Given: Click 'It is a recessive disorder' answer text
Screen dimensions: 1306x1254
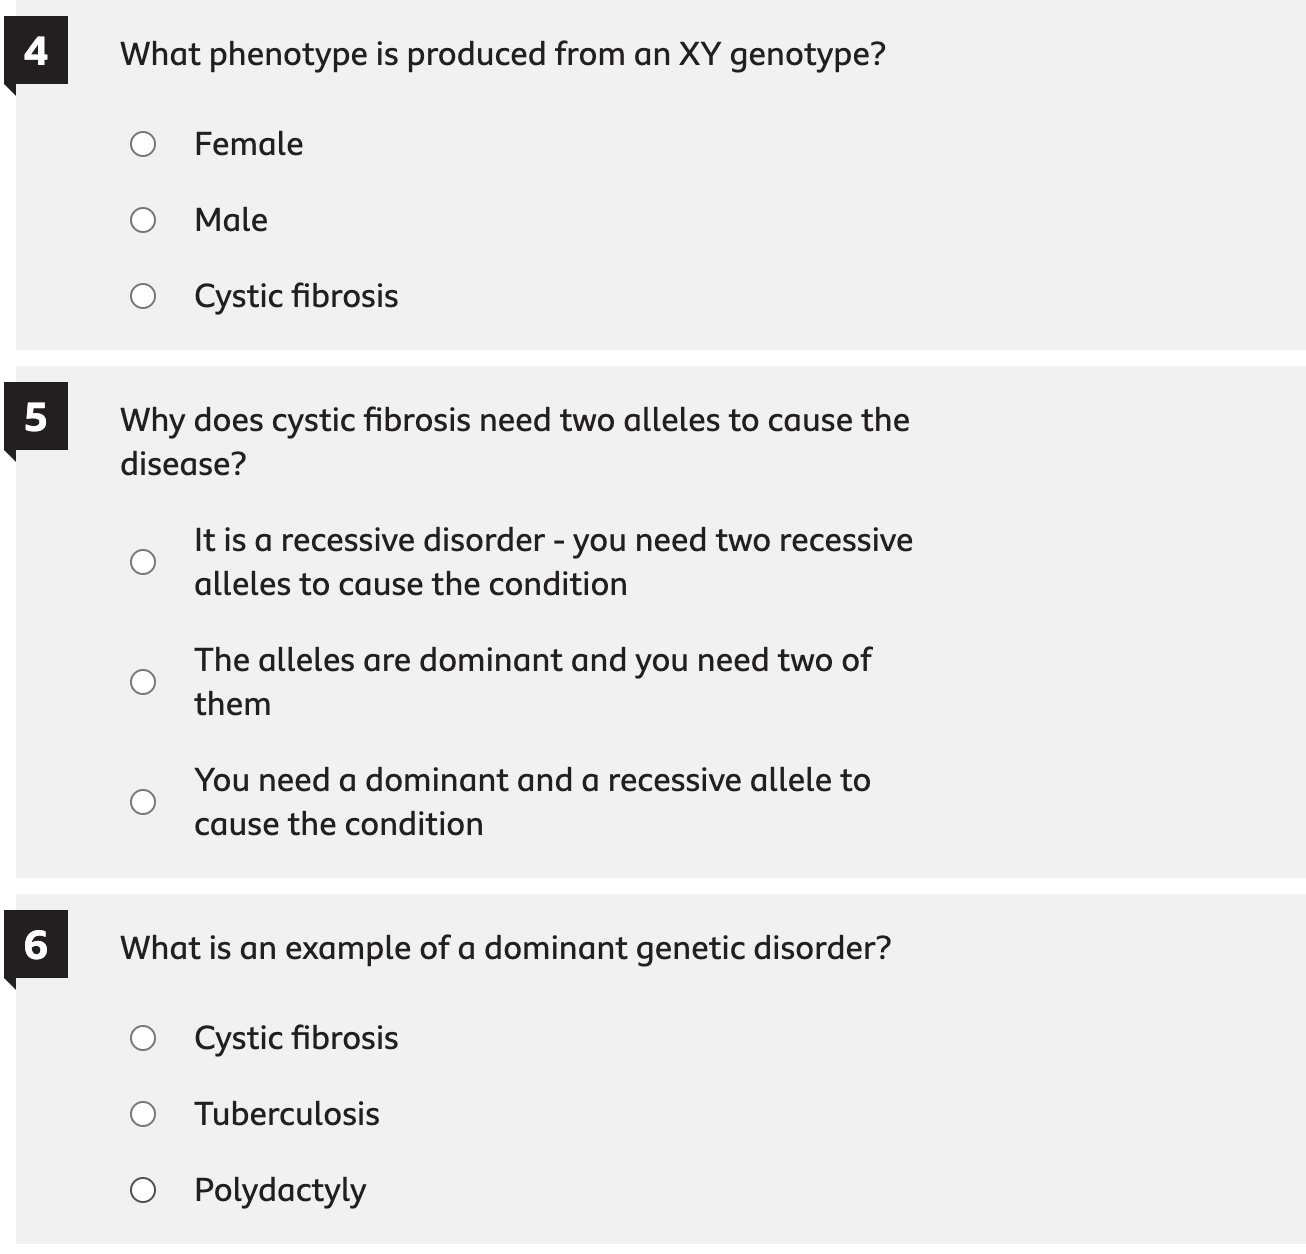Looking at the screenshot, I should 553,562.
